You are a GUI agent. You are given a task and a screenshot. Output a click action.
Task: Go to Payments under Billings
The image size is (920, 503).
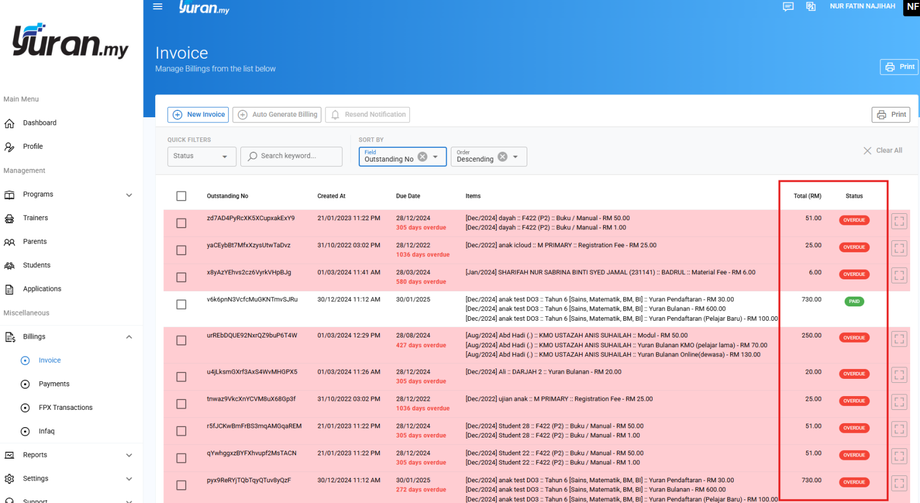[54, 384]
